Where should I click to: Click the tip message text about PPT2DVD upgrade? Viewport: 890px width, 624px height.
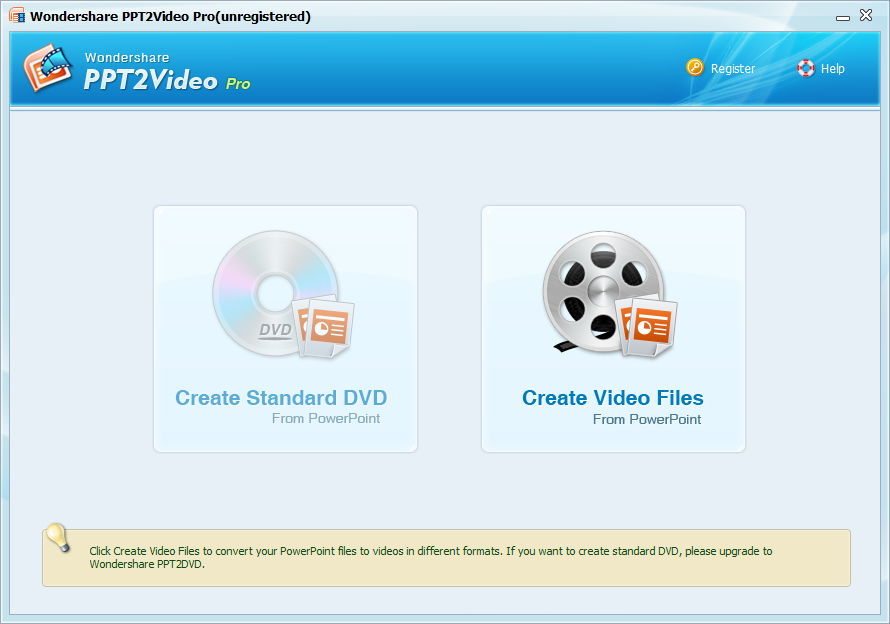pyautogui.click(x=430, y=557)
